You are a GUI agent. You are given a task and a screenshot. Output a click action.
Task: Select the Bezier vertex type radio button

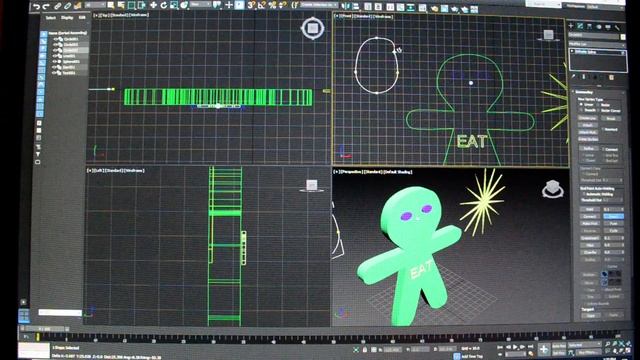[x=598, y=105]
